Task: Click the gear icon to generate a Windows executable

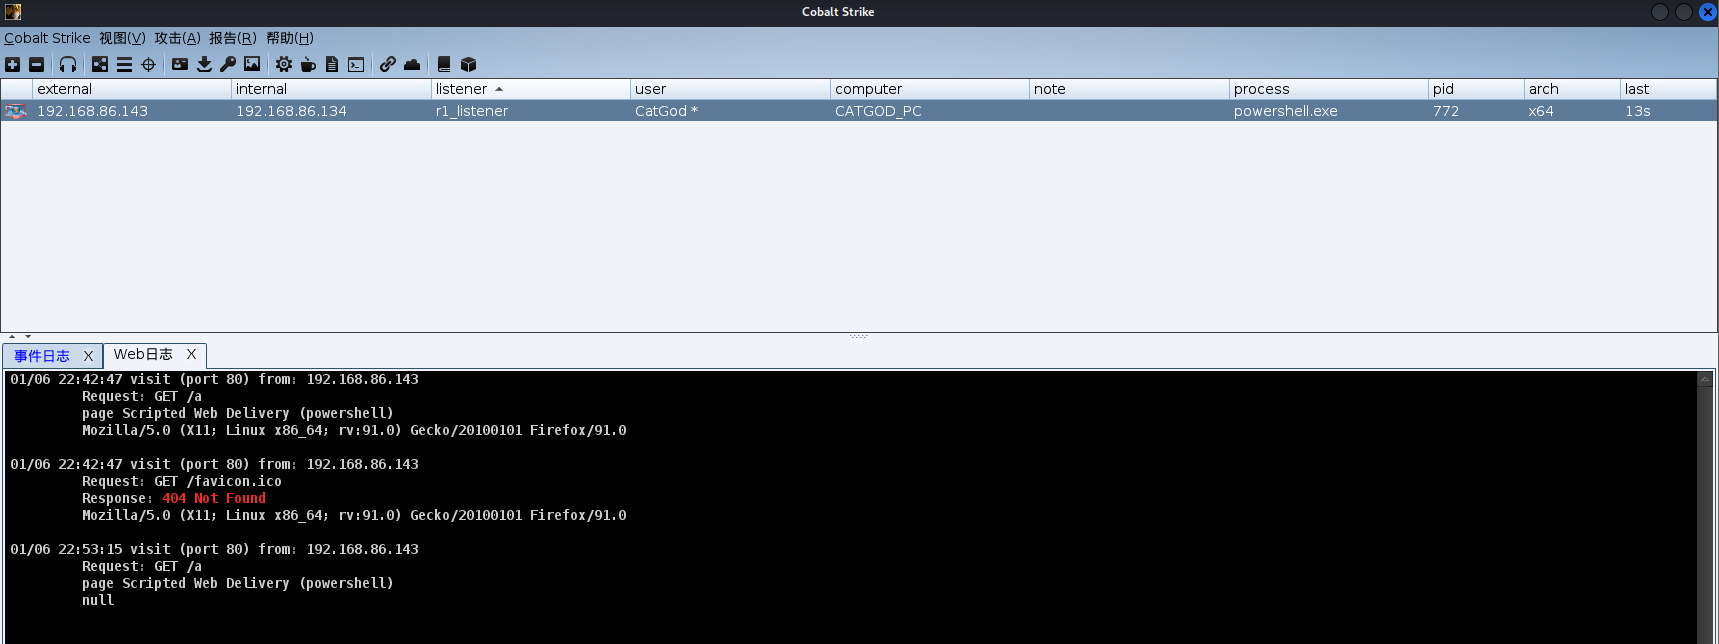Action: [x=284, y=64]
